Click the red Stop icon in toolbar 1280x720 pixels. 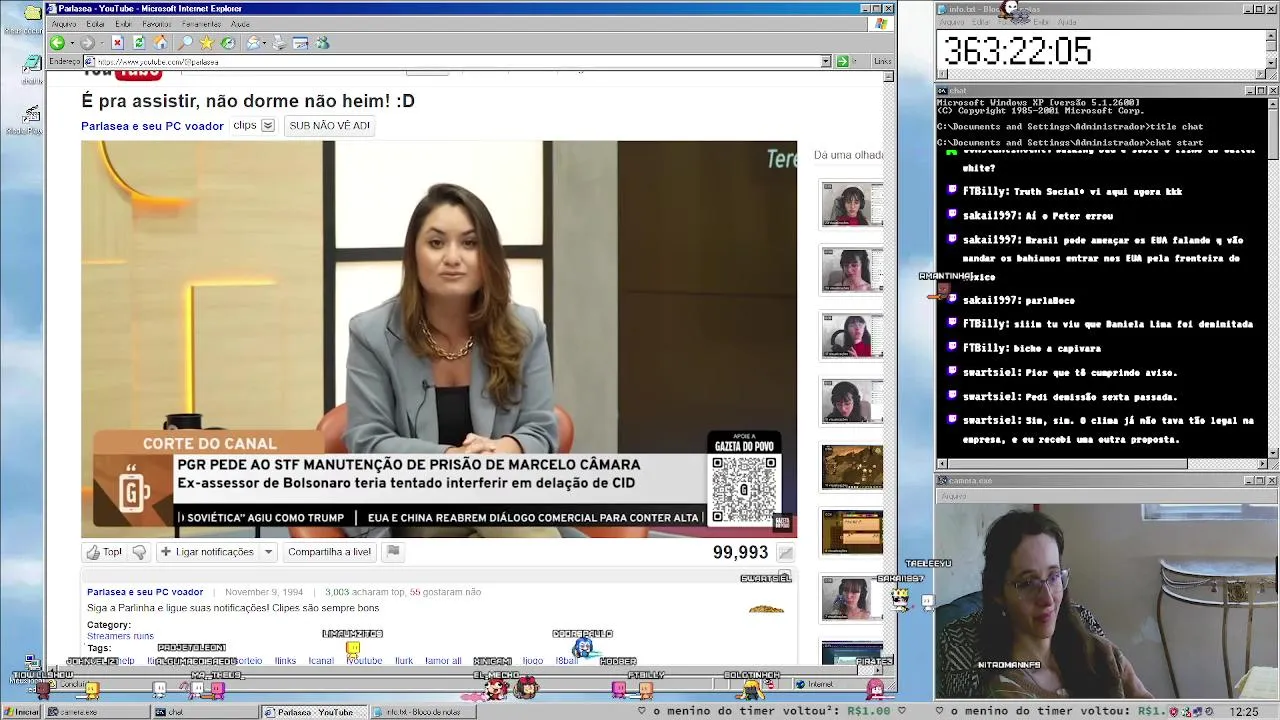(x=117, y=43)
